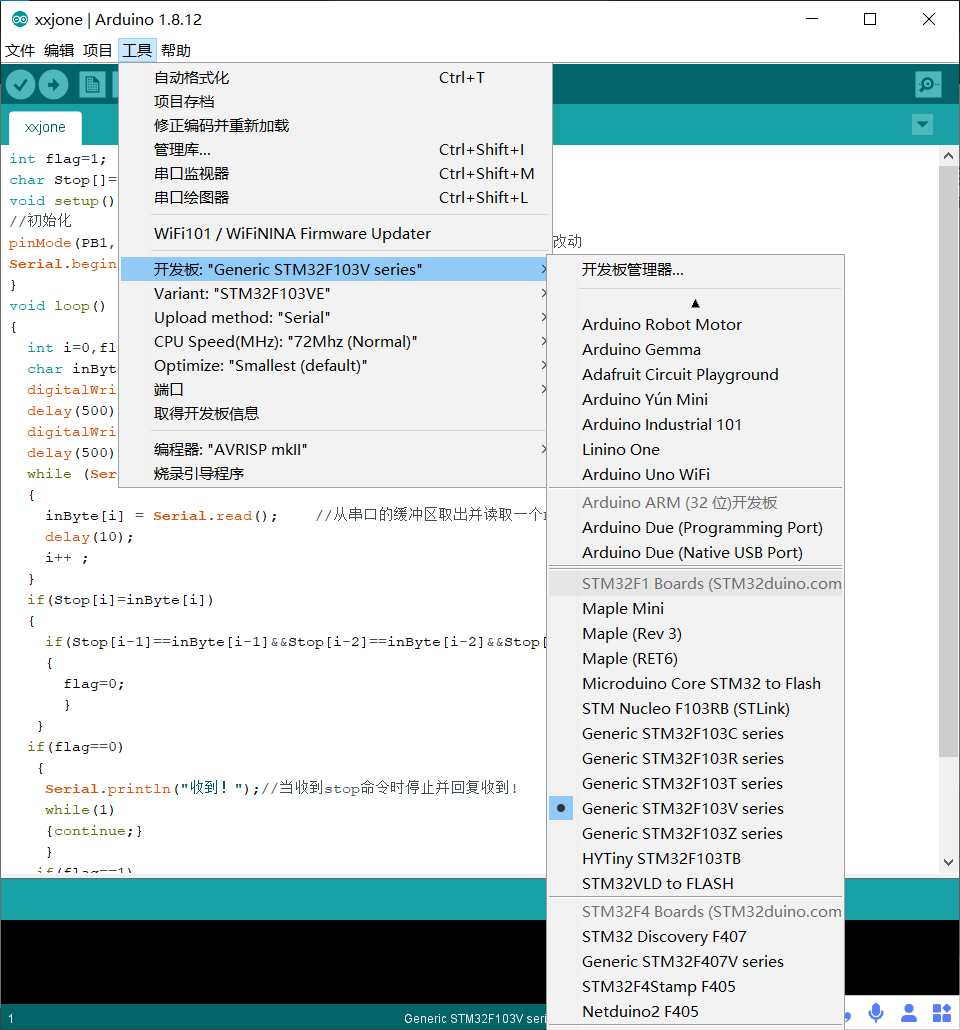Select Maple Mini as the board
The image size is (960, 1030).
(x=620, y=608)
